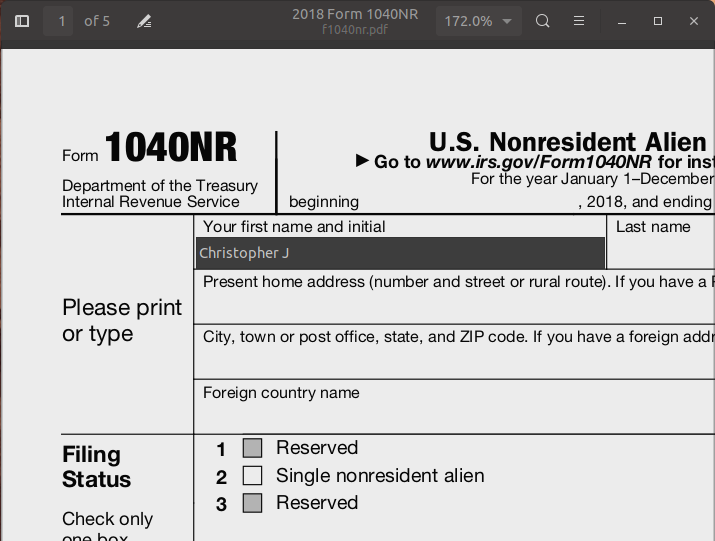
Task: Toggle the sidebar panel icon
Action: (22, 21)
